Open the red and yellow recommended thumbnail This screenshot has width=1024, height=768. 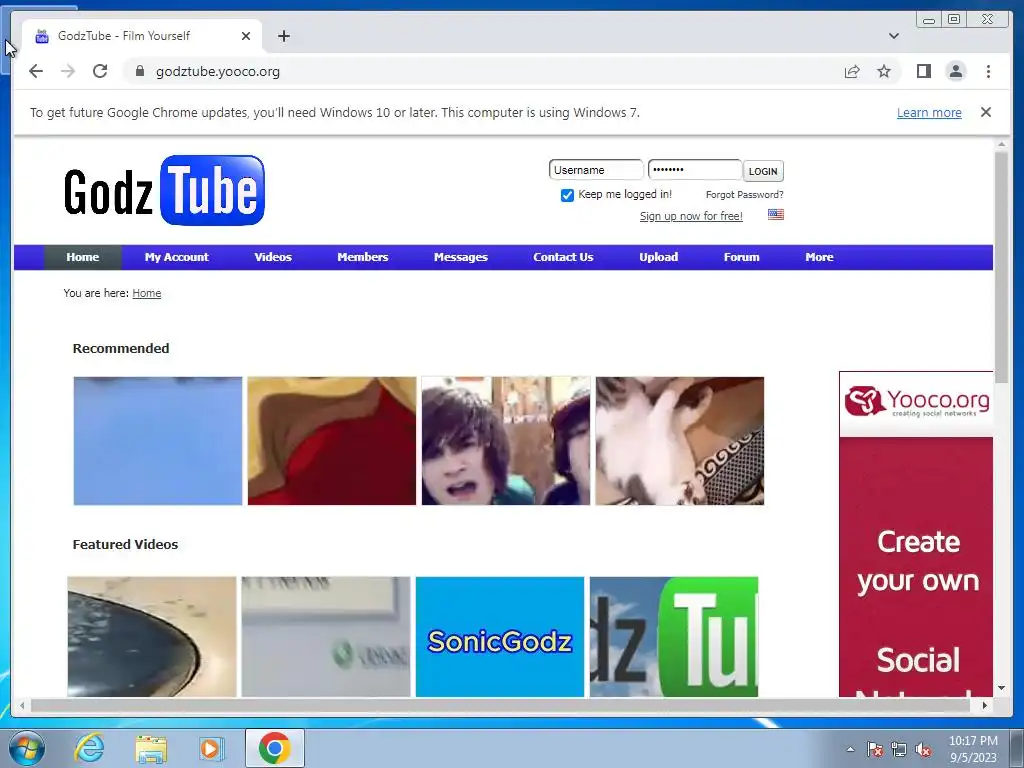tap(332, 441)
